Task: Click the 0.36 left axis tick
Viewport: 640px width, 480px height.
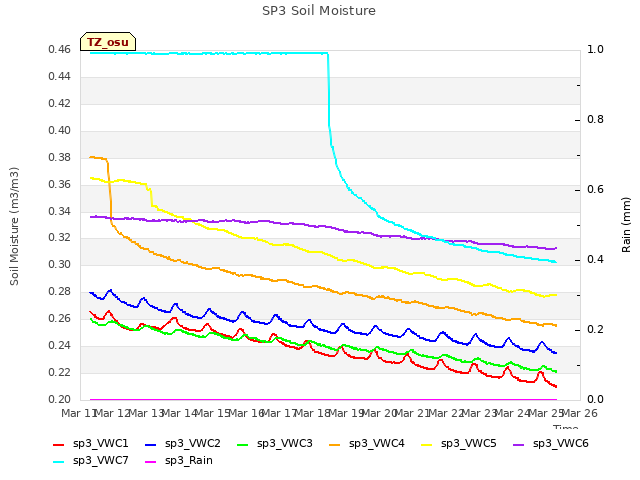Action: pos(60,184)
